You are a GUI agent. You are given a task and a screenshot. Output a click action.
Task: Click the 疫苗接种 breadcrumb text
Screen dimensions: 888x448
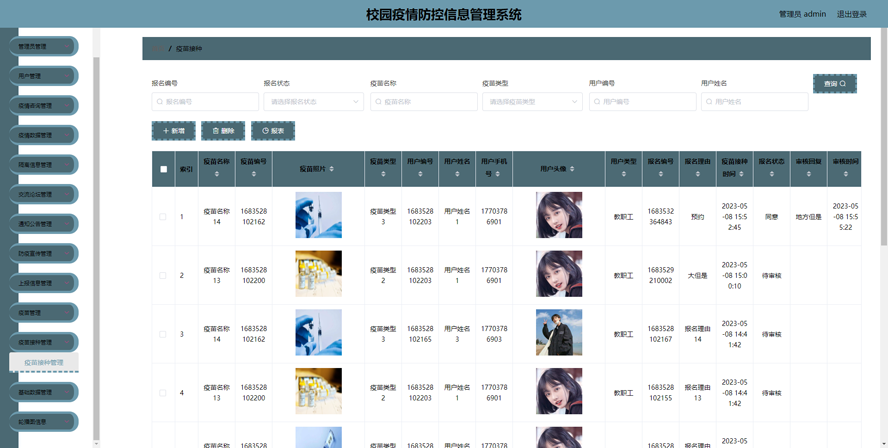click(x=189, y=49)
